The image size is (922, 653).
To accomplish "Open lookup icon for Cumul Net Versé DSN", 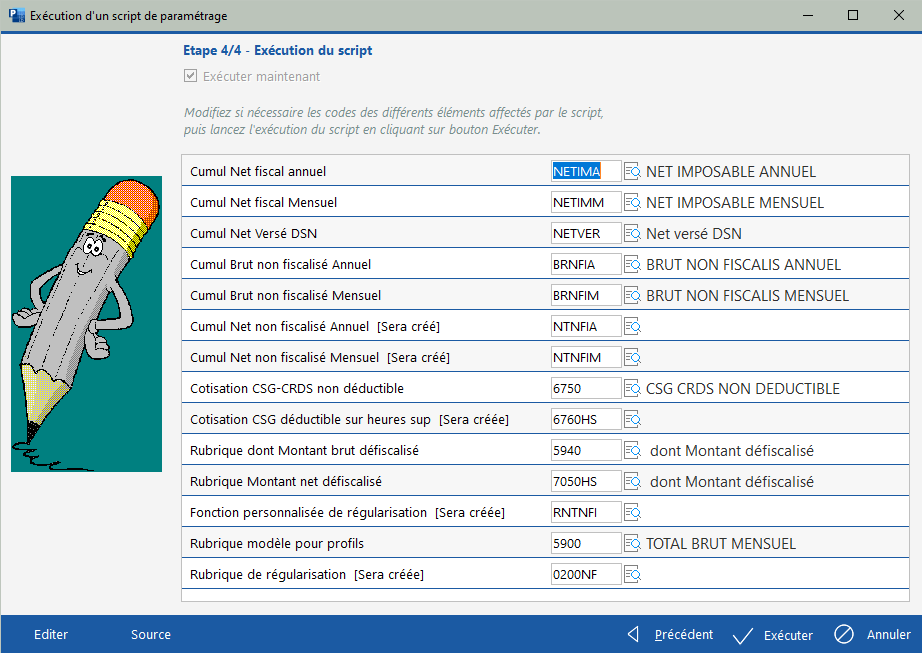I will 632,234.
